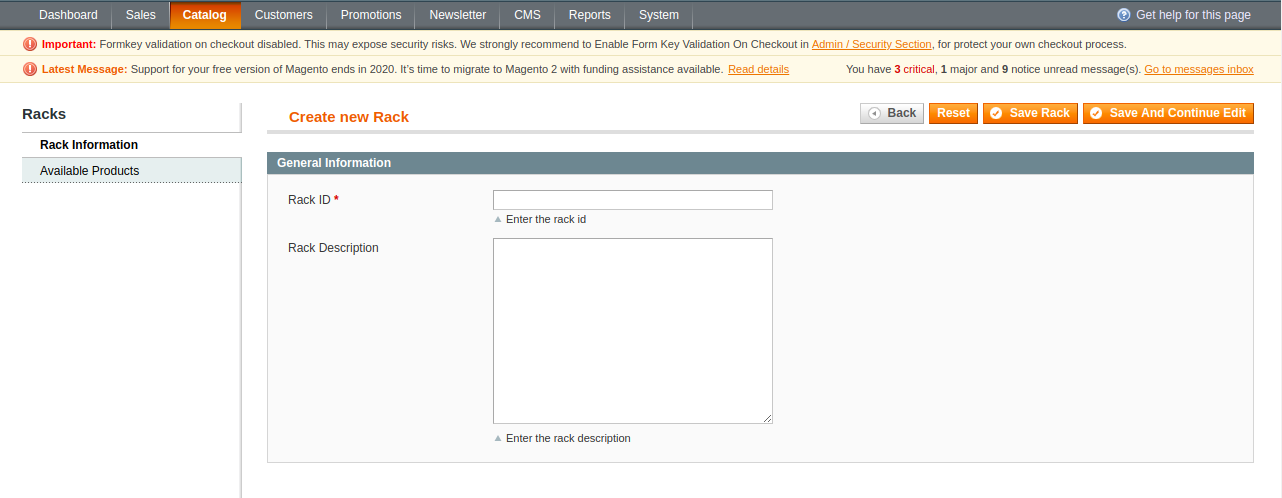Click into the Rack Description textarea
The width and height of the screenshot is (1282, 498).
click(x=633, y=331)
